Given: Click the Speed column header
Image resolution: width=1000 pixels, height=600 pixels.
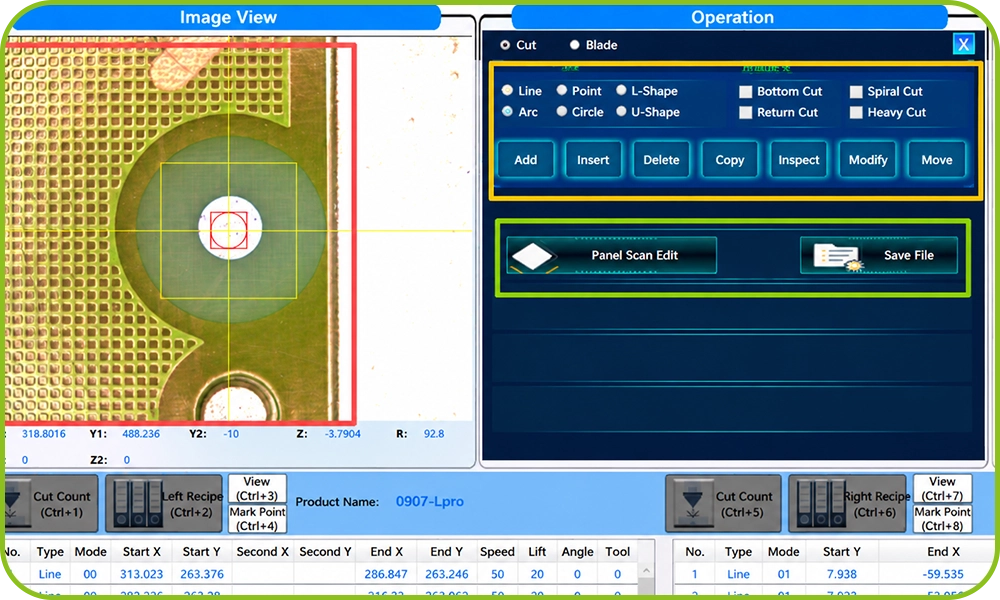Looking at the screenshot, I should click(497, 552).
